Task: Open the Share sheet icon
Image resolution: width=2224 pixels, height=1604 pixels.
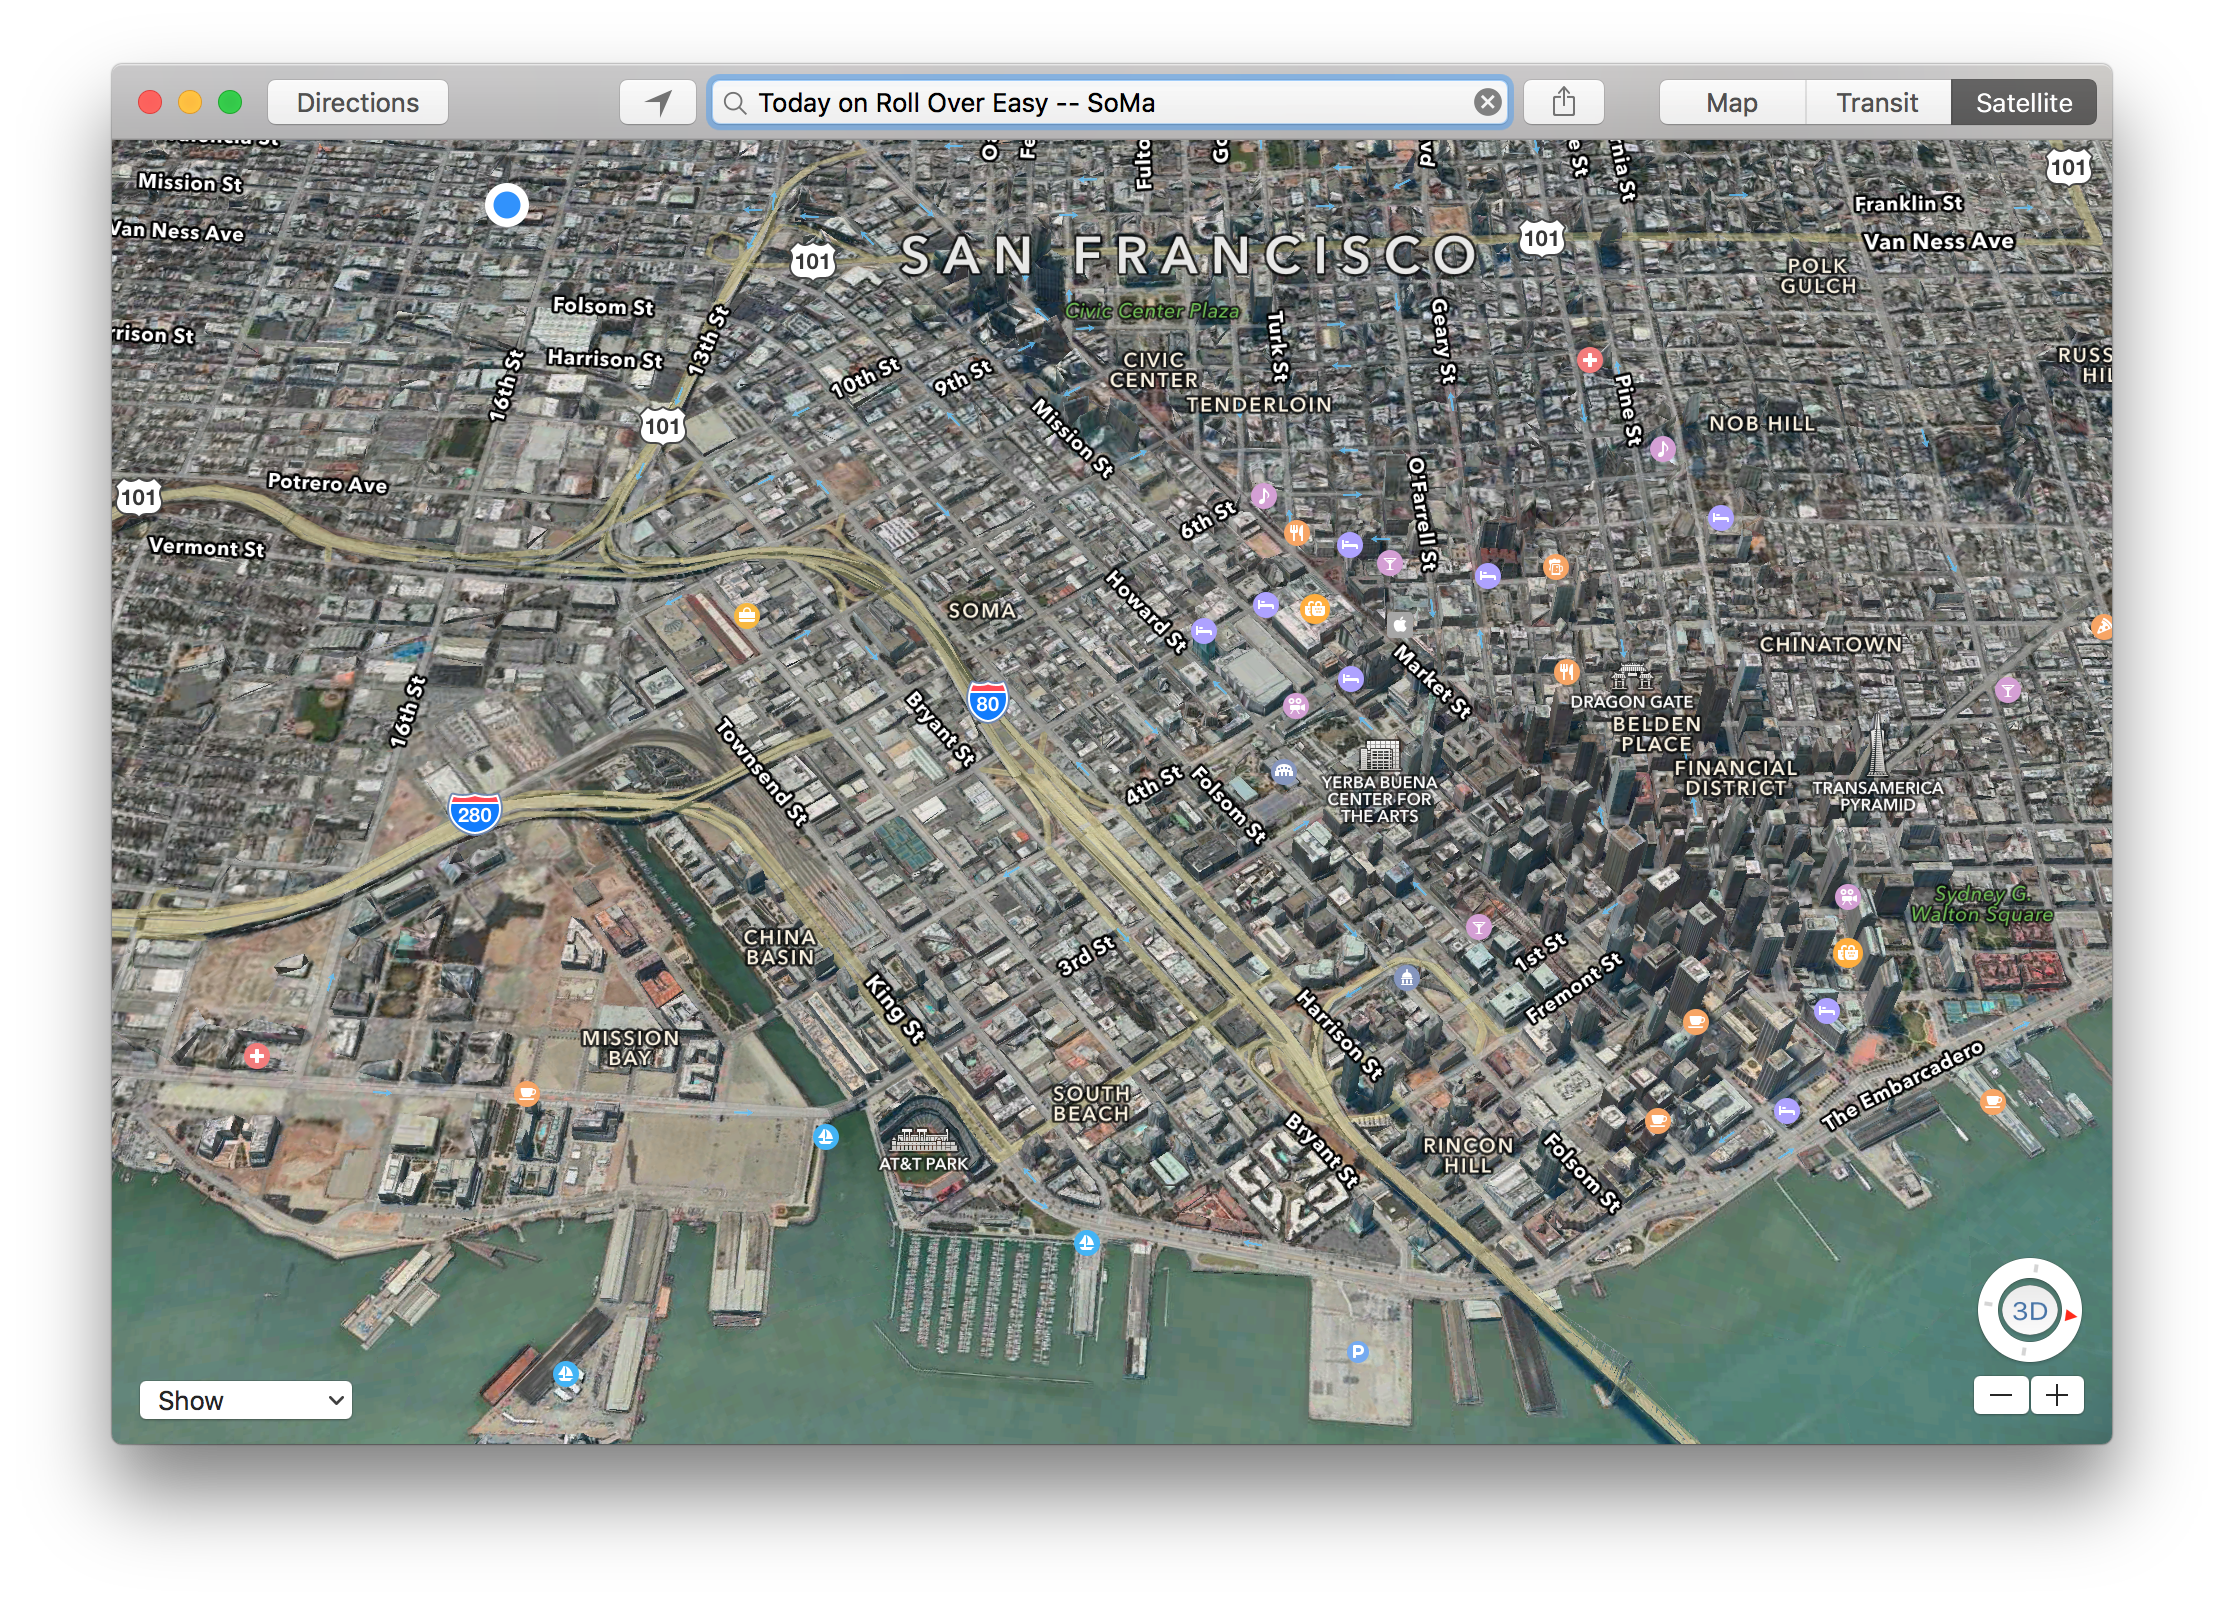Action: pos(1564,102)
